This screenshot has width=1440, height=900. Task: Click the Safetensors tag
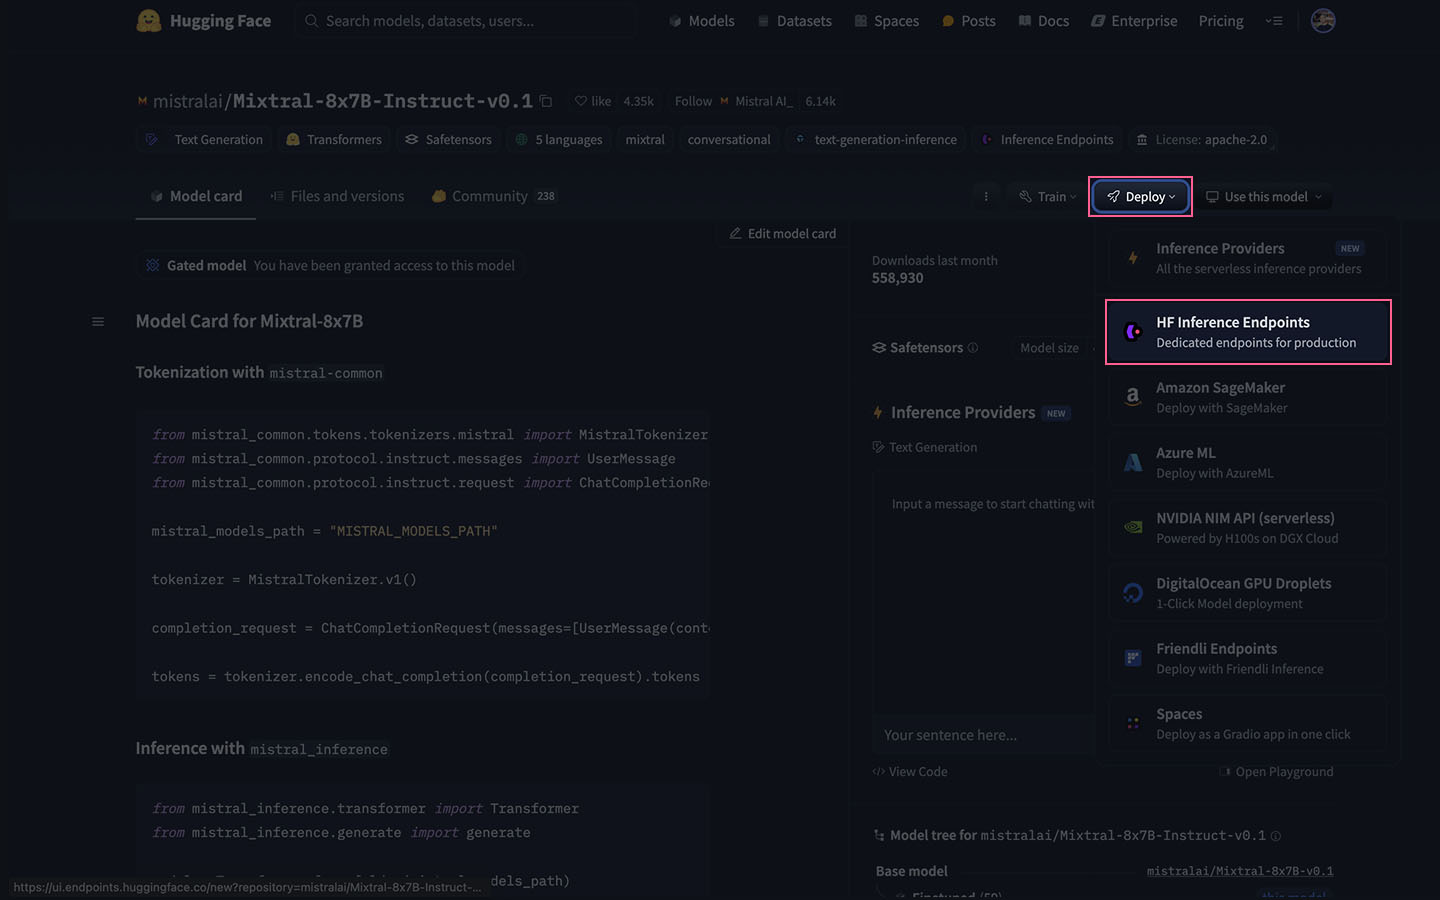pyautogui.click(x=449, y=140)
